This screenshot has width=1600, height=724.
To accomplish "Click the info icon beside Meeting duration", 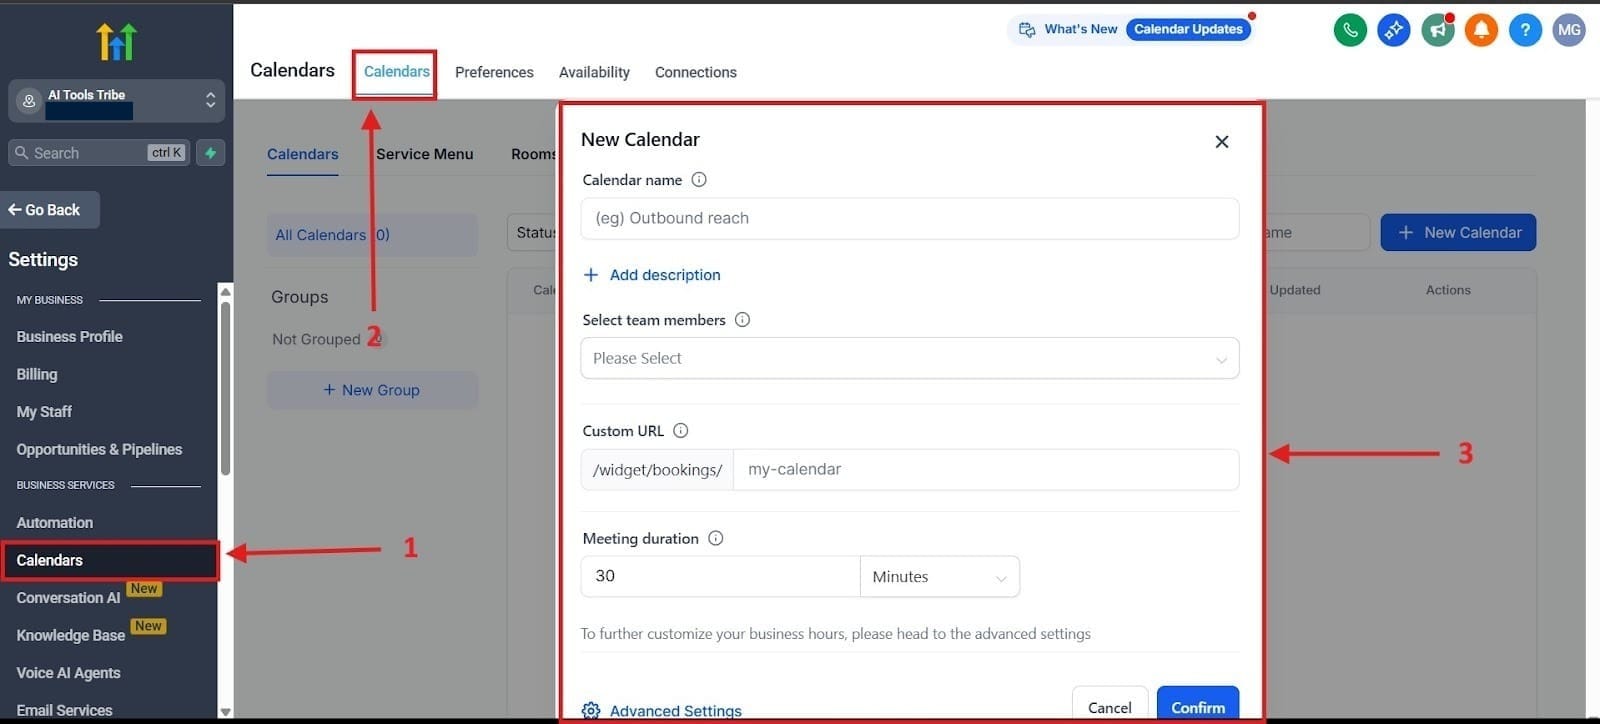I will [716, 538].
